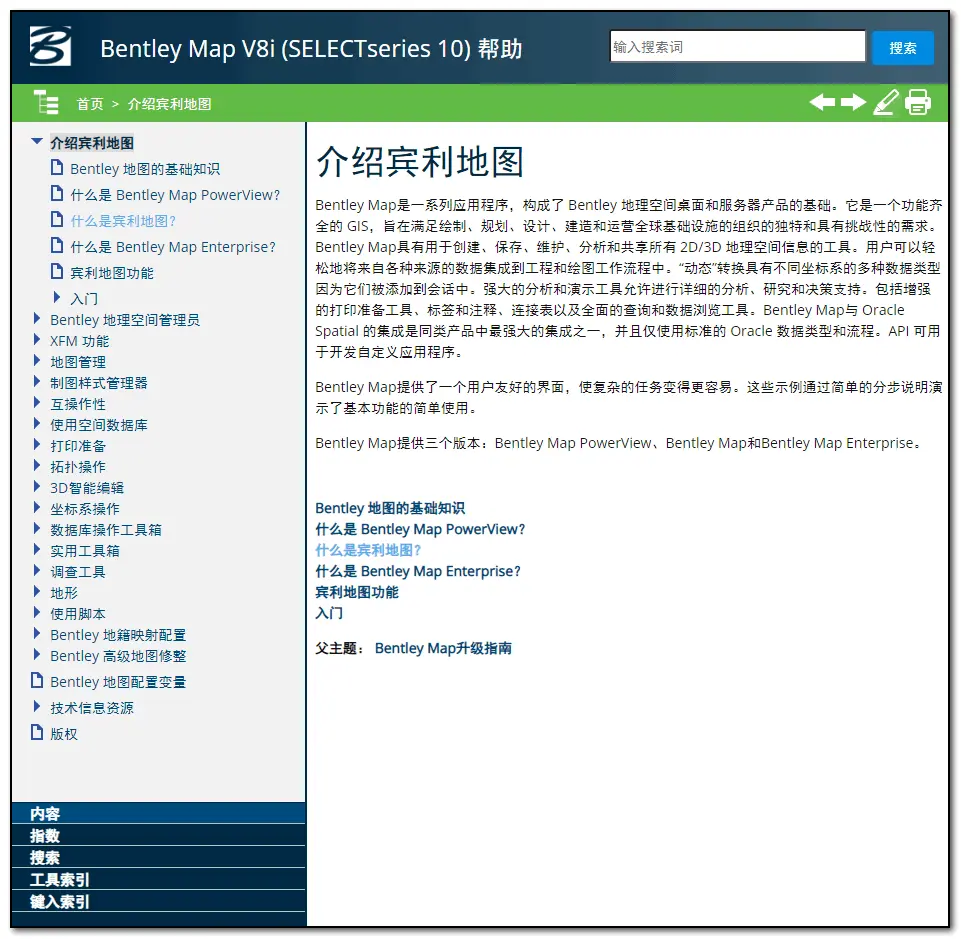Expand Bentley 地籍映射配置 node

(37, 634)
